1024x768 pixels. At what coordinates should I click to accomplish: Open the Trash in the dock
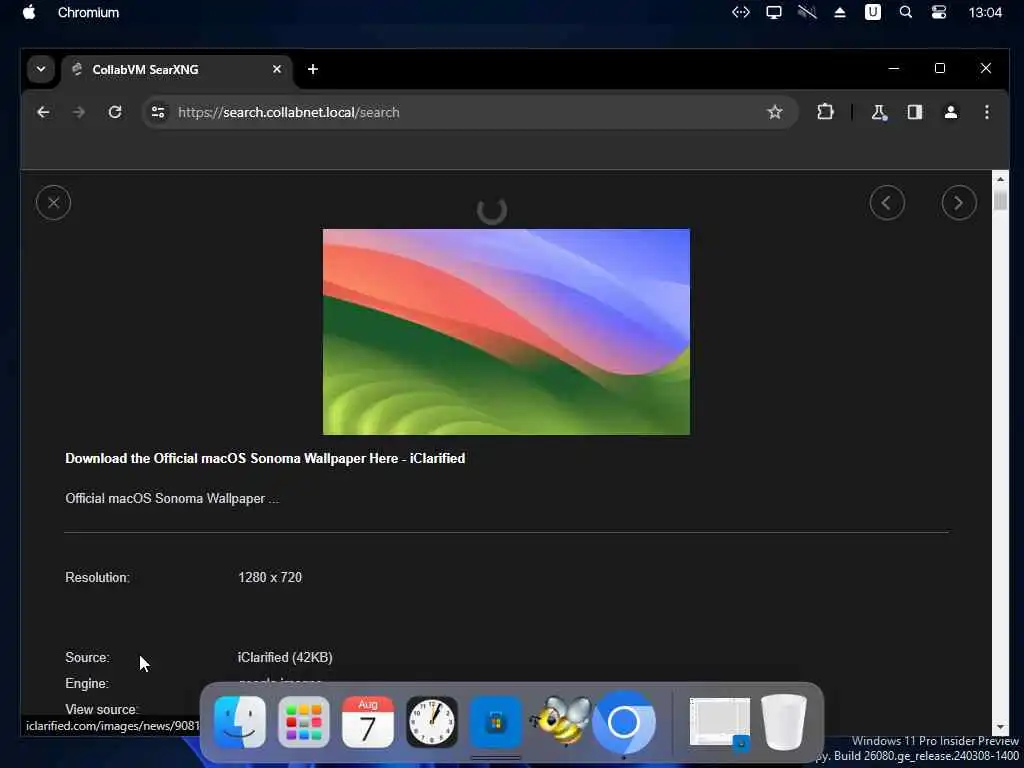tap(784, 722)
